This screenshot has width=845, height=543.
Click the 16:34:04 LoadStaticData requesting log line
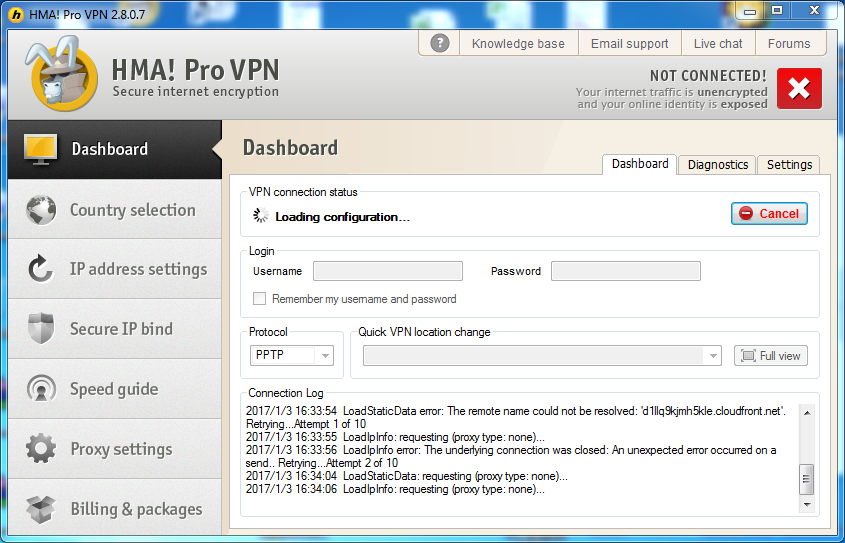407,476
